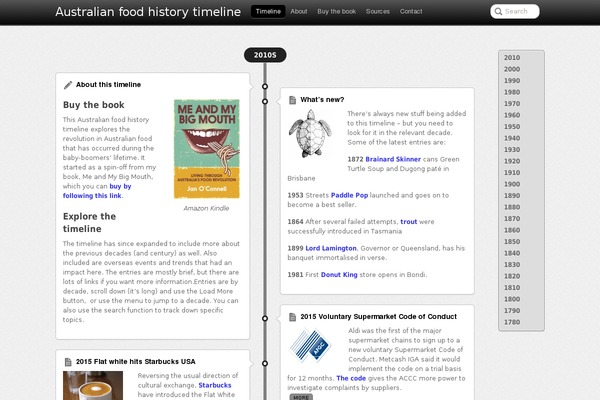Screen dimensions: 600x400
Task: Open the Sources menu item
Action: 378,11
